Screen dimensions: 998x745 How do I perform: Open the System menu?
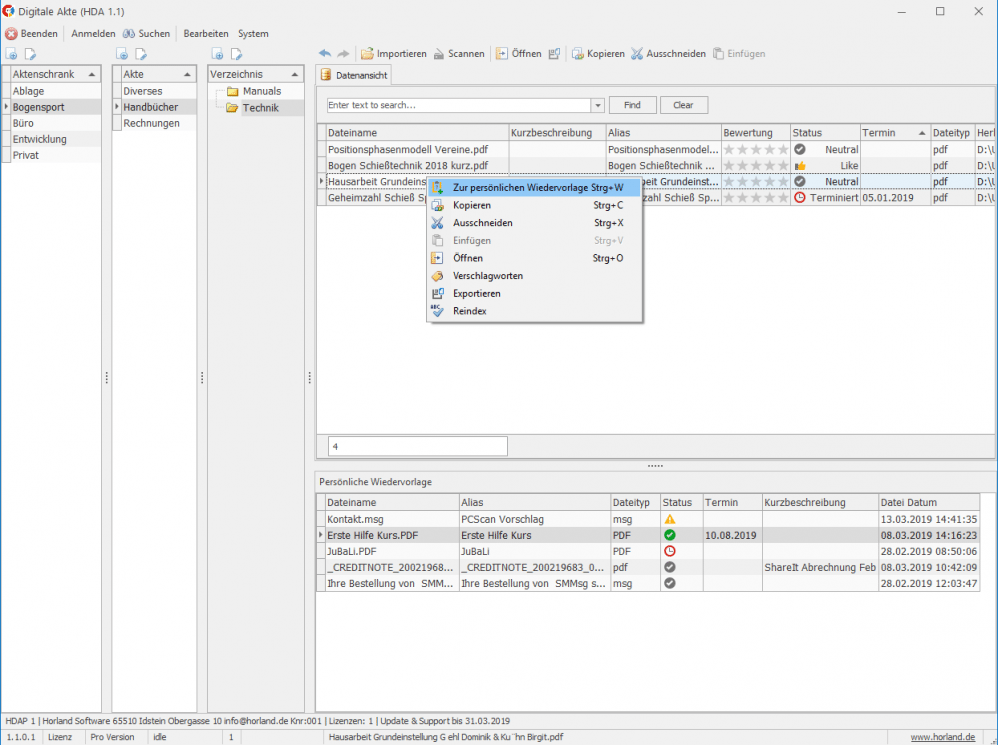[253, 34]
